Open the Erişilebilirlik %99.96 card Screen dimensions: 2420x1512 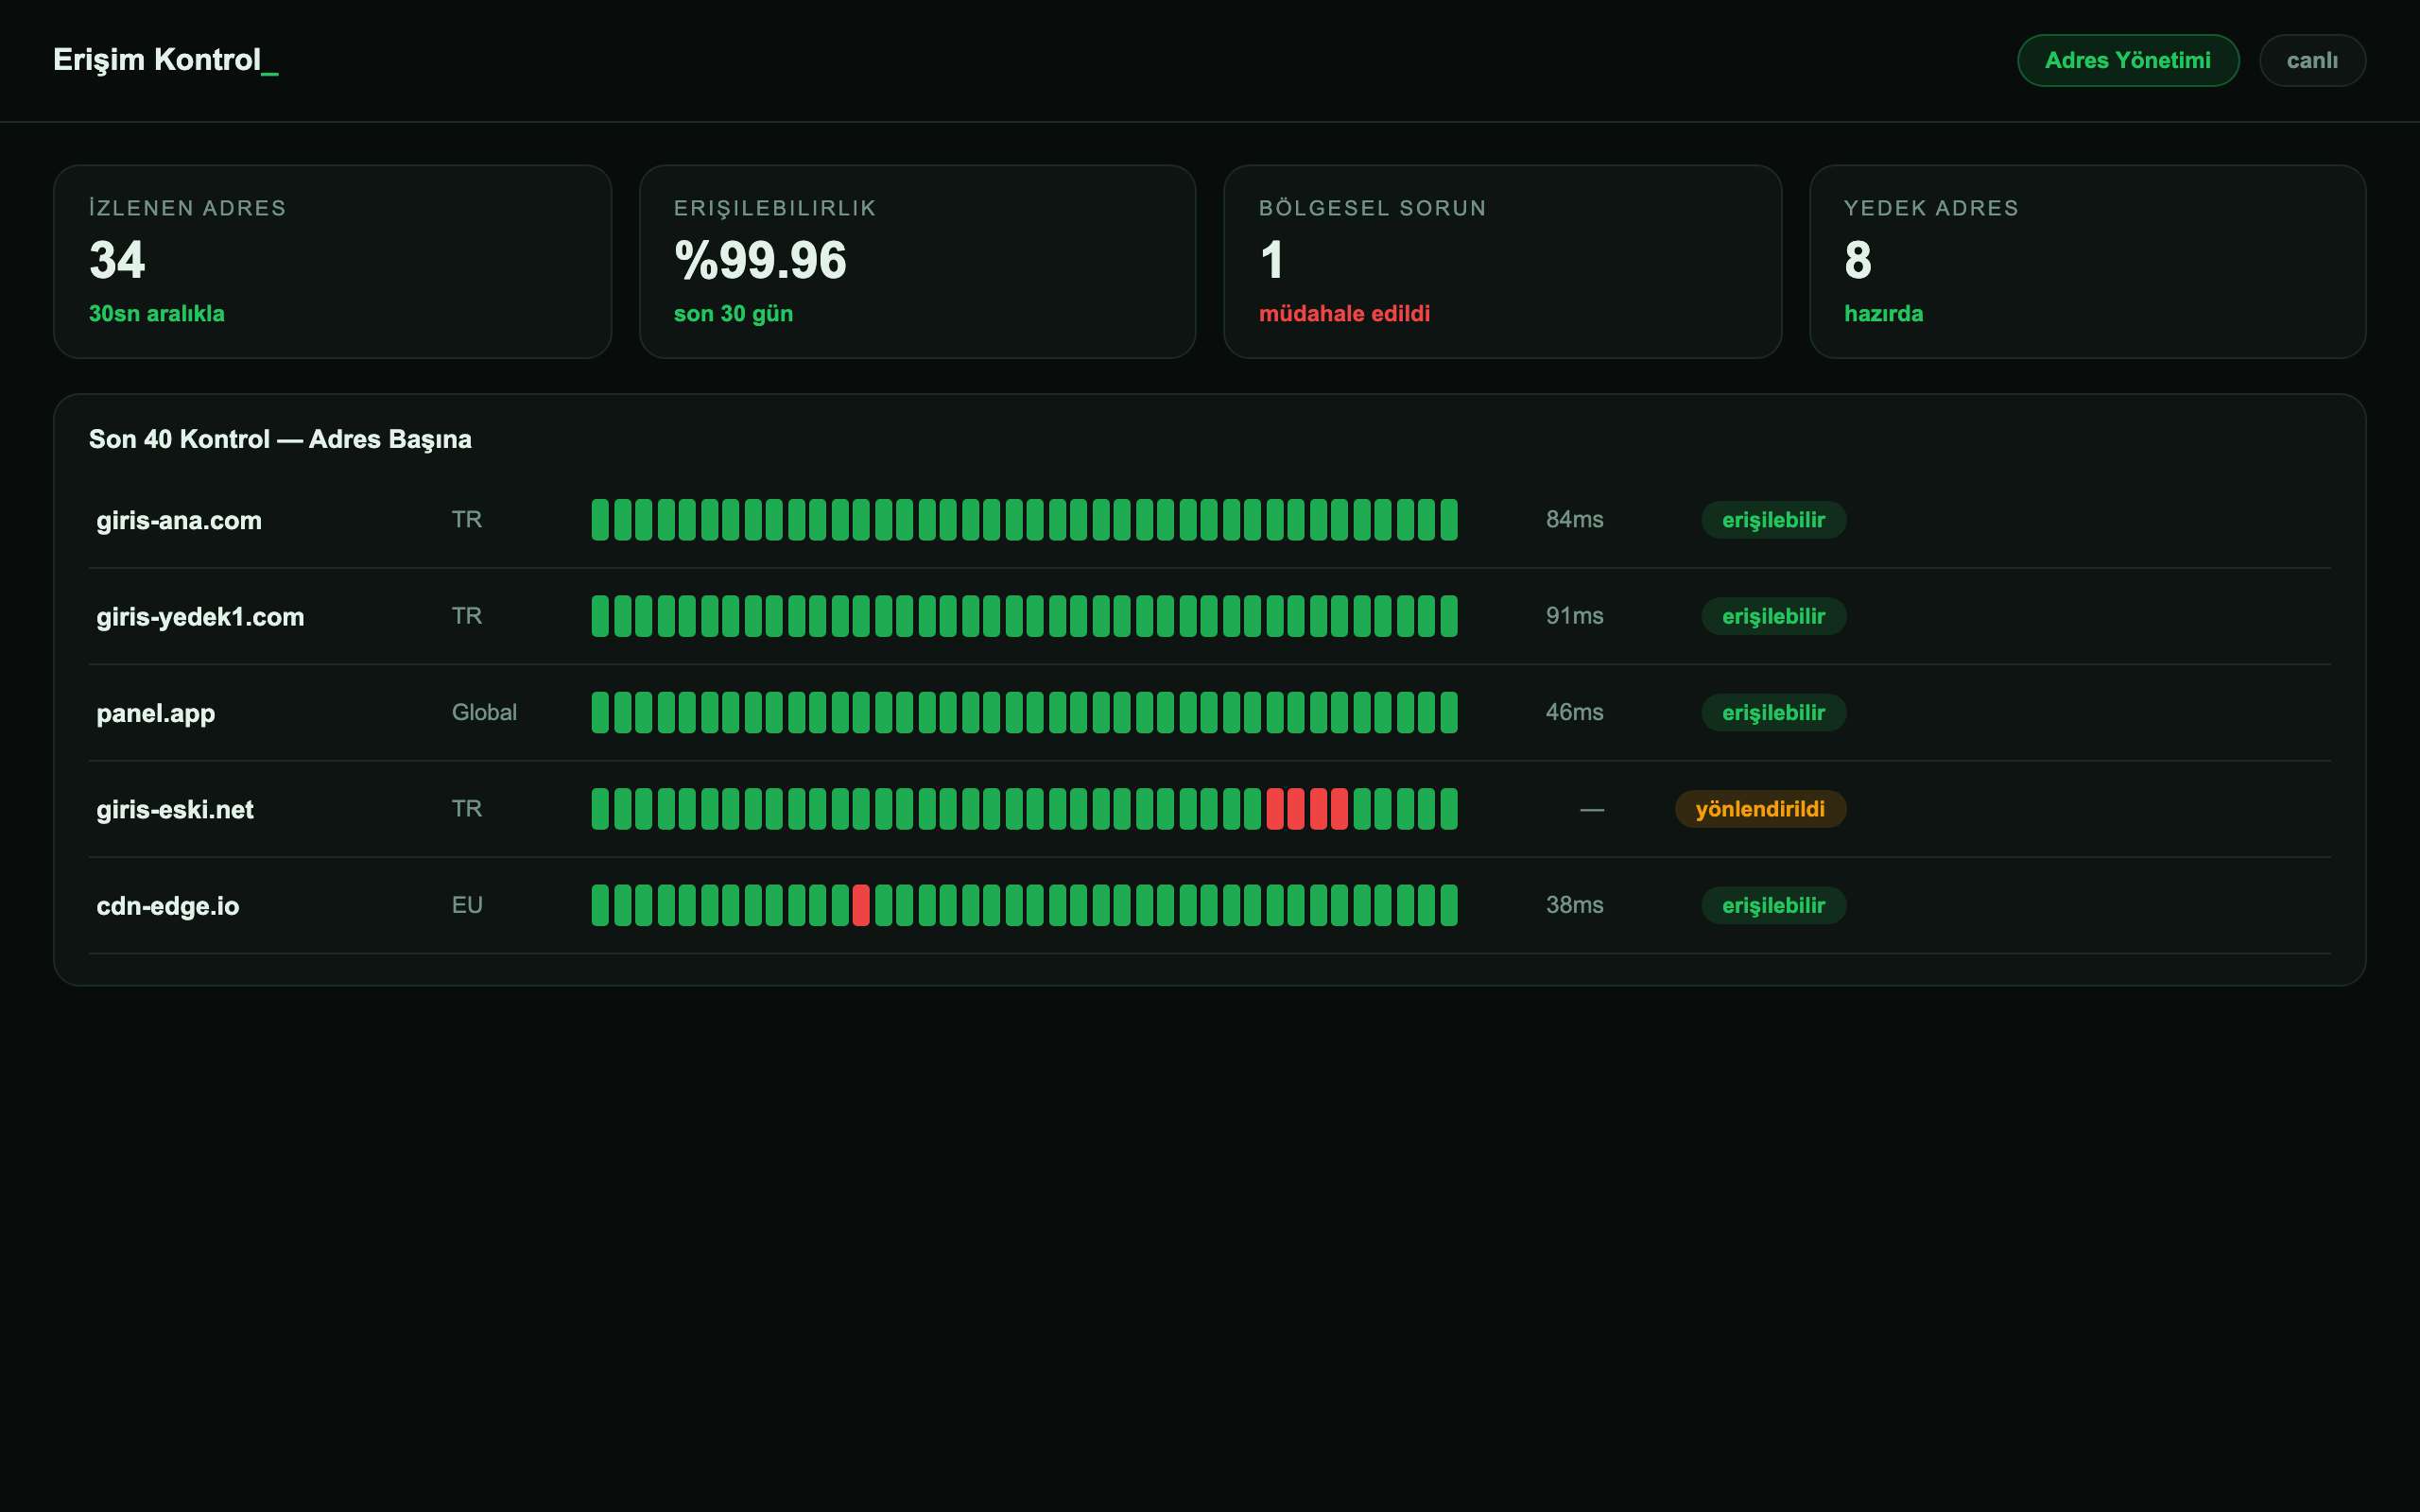coord(917,262)
